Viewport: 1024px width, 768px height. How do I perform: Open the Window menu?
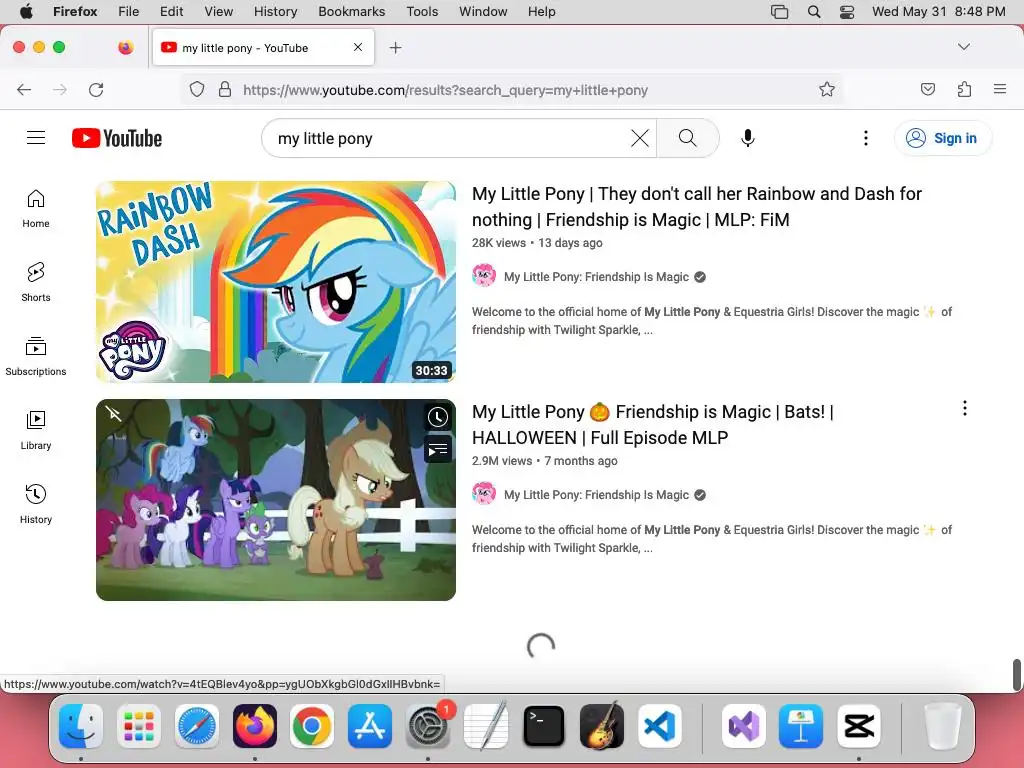483,11
